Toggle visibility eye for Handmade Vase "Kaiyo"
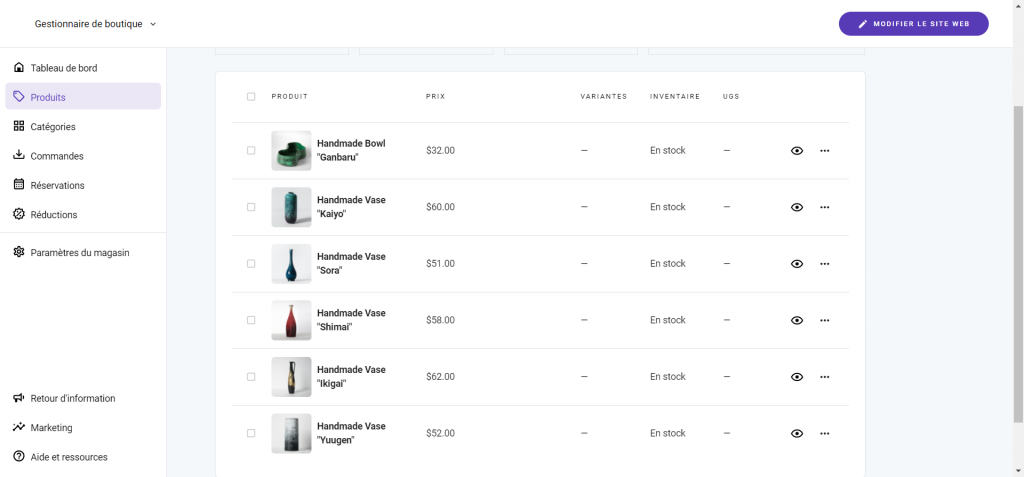1024x477 pixels. 797,207
